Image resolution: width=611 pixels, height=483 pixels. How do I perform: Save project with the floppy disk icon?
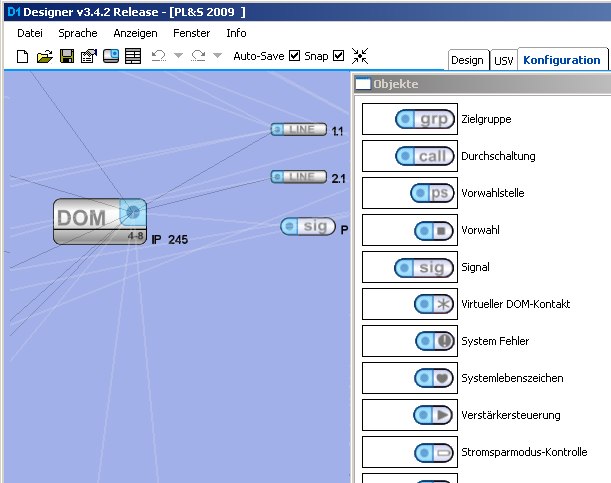point(67,56)
